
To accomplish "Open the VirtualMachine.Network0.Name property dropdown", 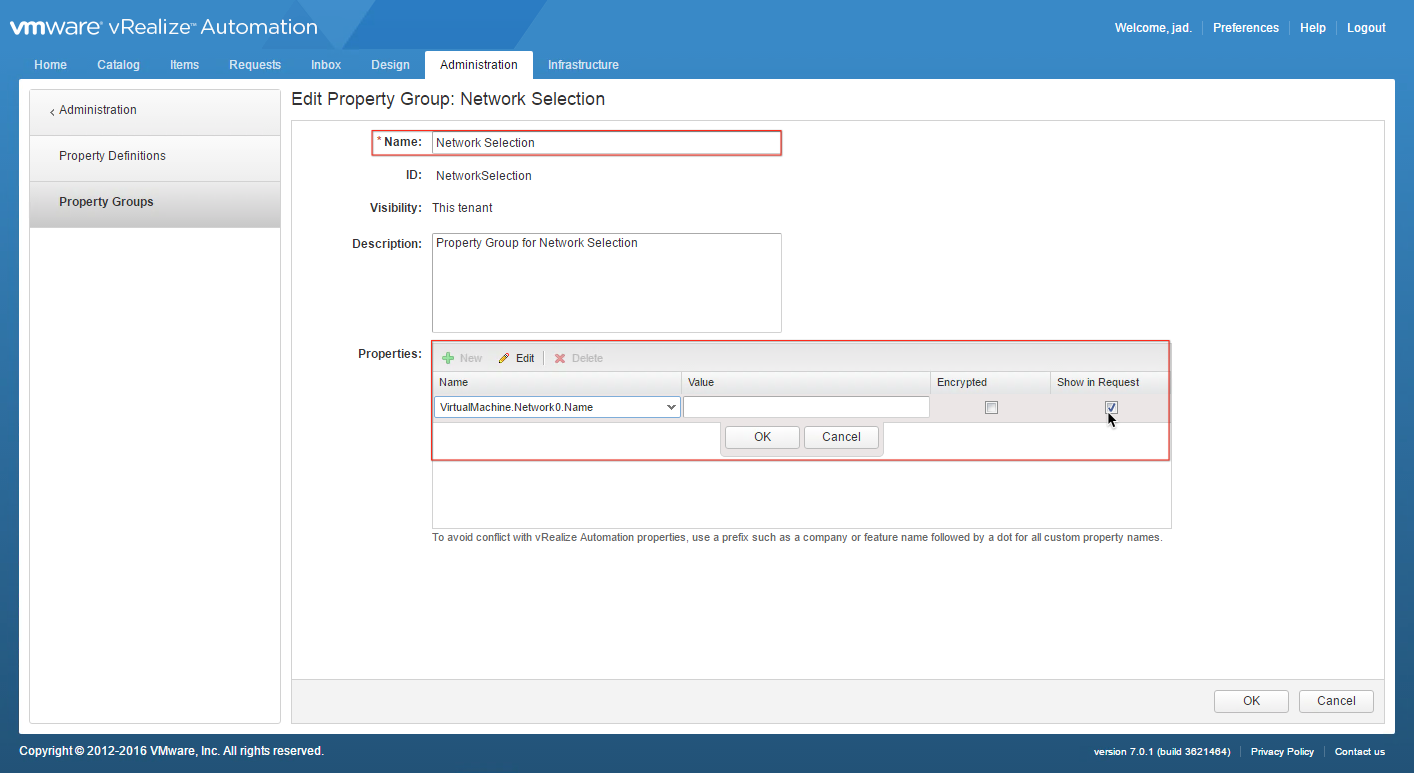I will pyautogui.click(x=671, y=407).
